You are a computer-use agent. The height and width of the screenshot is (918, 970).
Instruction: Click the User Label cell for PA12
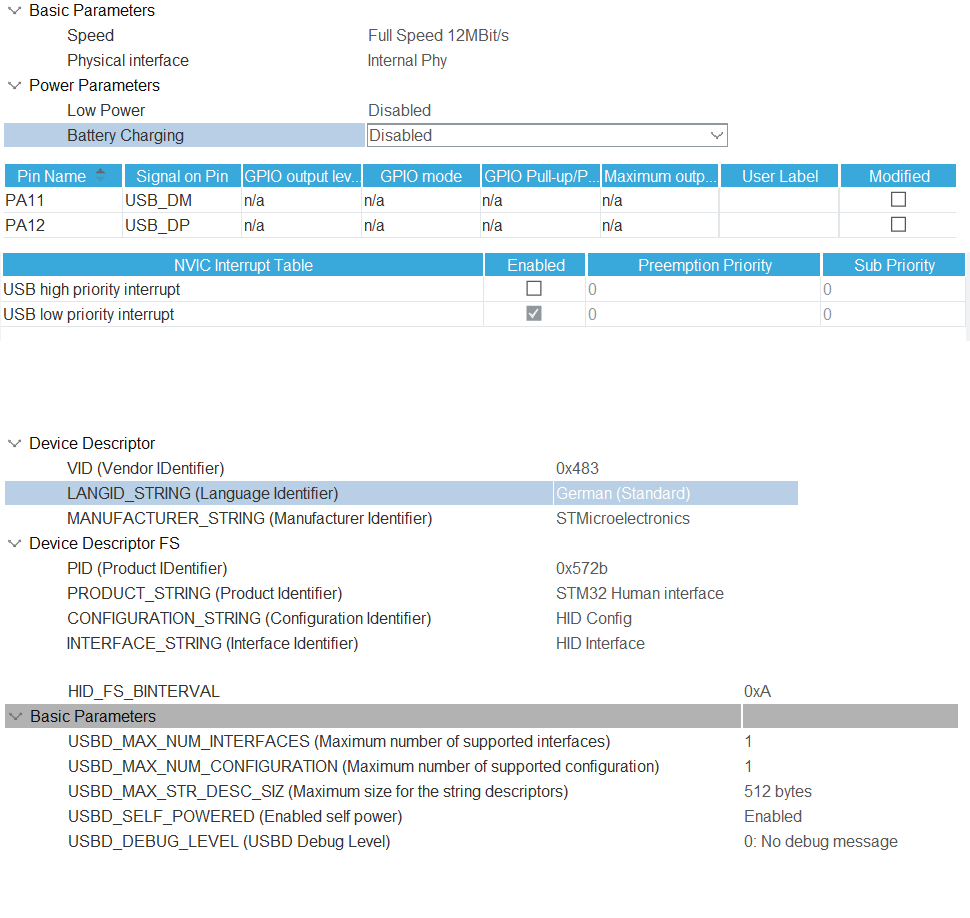(x=779, y=225)
